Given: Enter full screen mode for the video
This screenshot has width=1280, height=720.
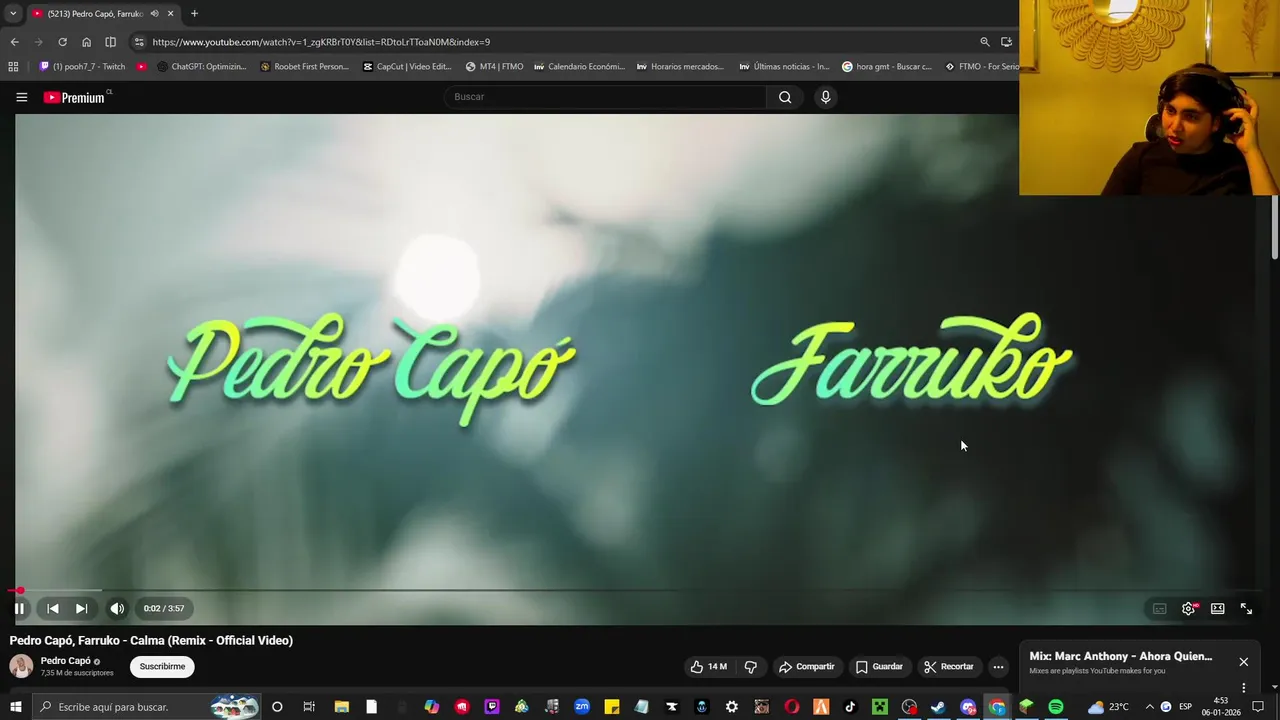Looking at the screenshot, I should point(1246,608).
